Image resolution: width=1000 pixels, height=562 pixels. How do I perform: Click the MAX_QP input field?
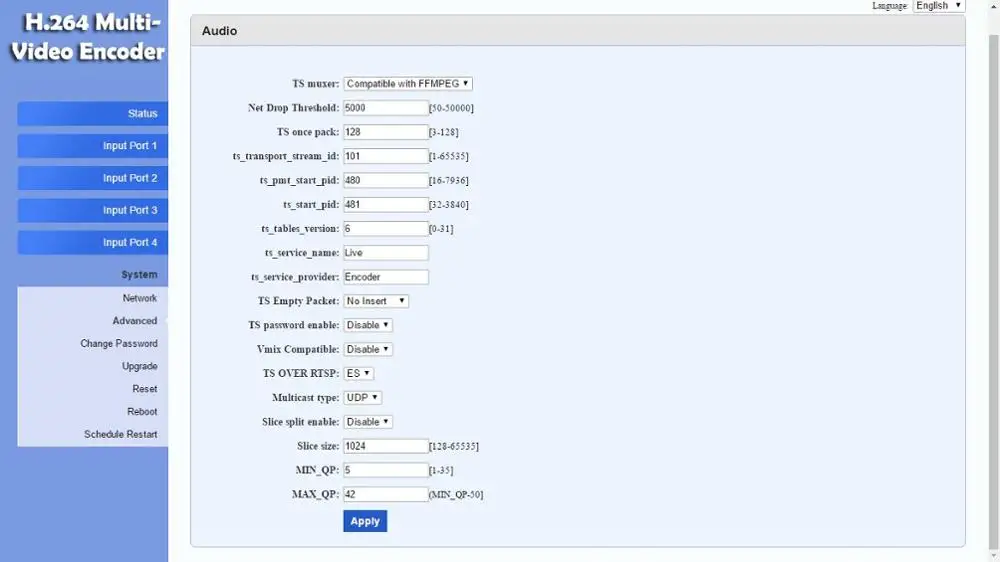(x=386, y=494)
